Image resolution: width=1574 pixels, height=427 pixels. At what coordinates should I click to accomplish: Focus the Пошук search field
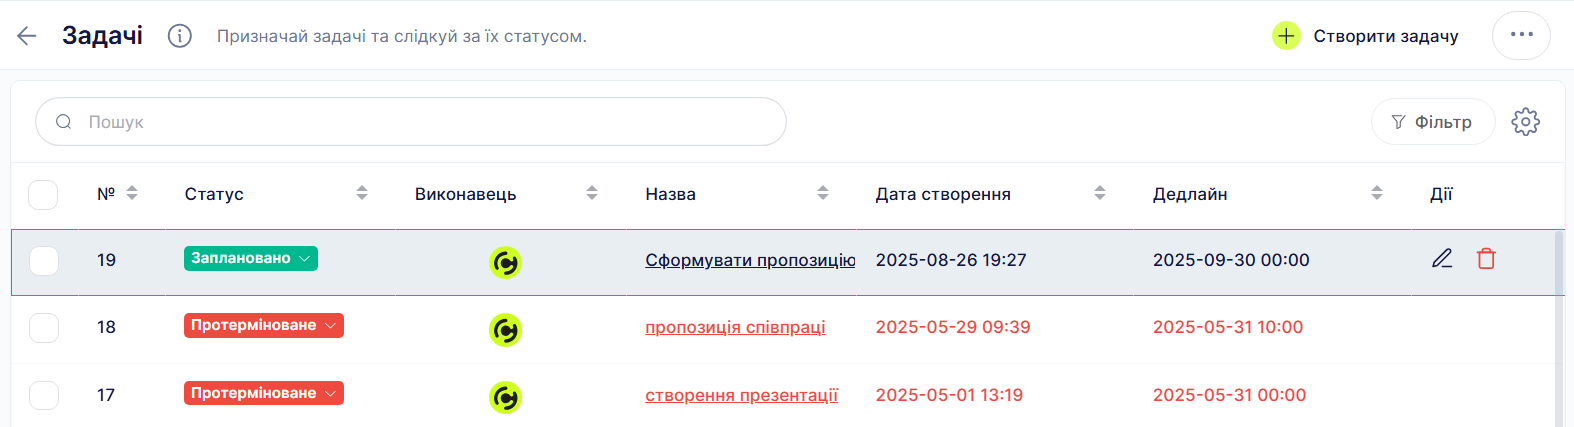[411, 122]
